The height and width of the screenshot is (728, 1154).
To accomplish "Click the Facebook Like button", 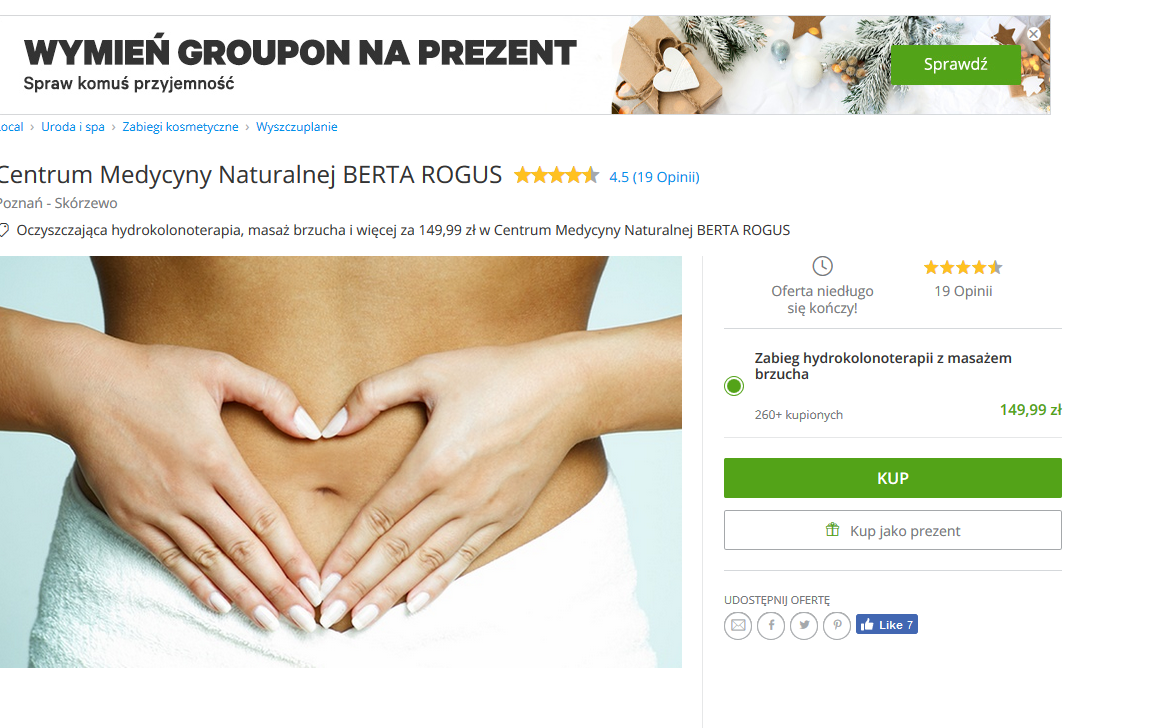I will [887, 624].
